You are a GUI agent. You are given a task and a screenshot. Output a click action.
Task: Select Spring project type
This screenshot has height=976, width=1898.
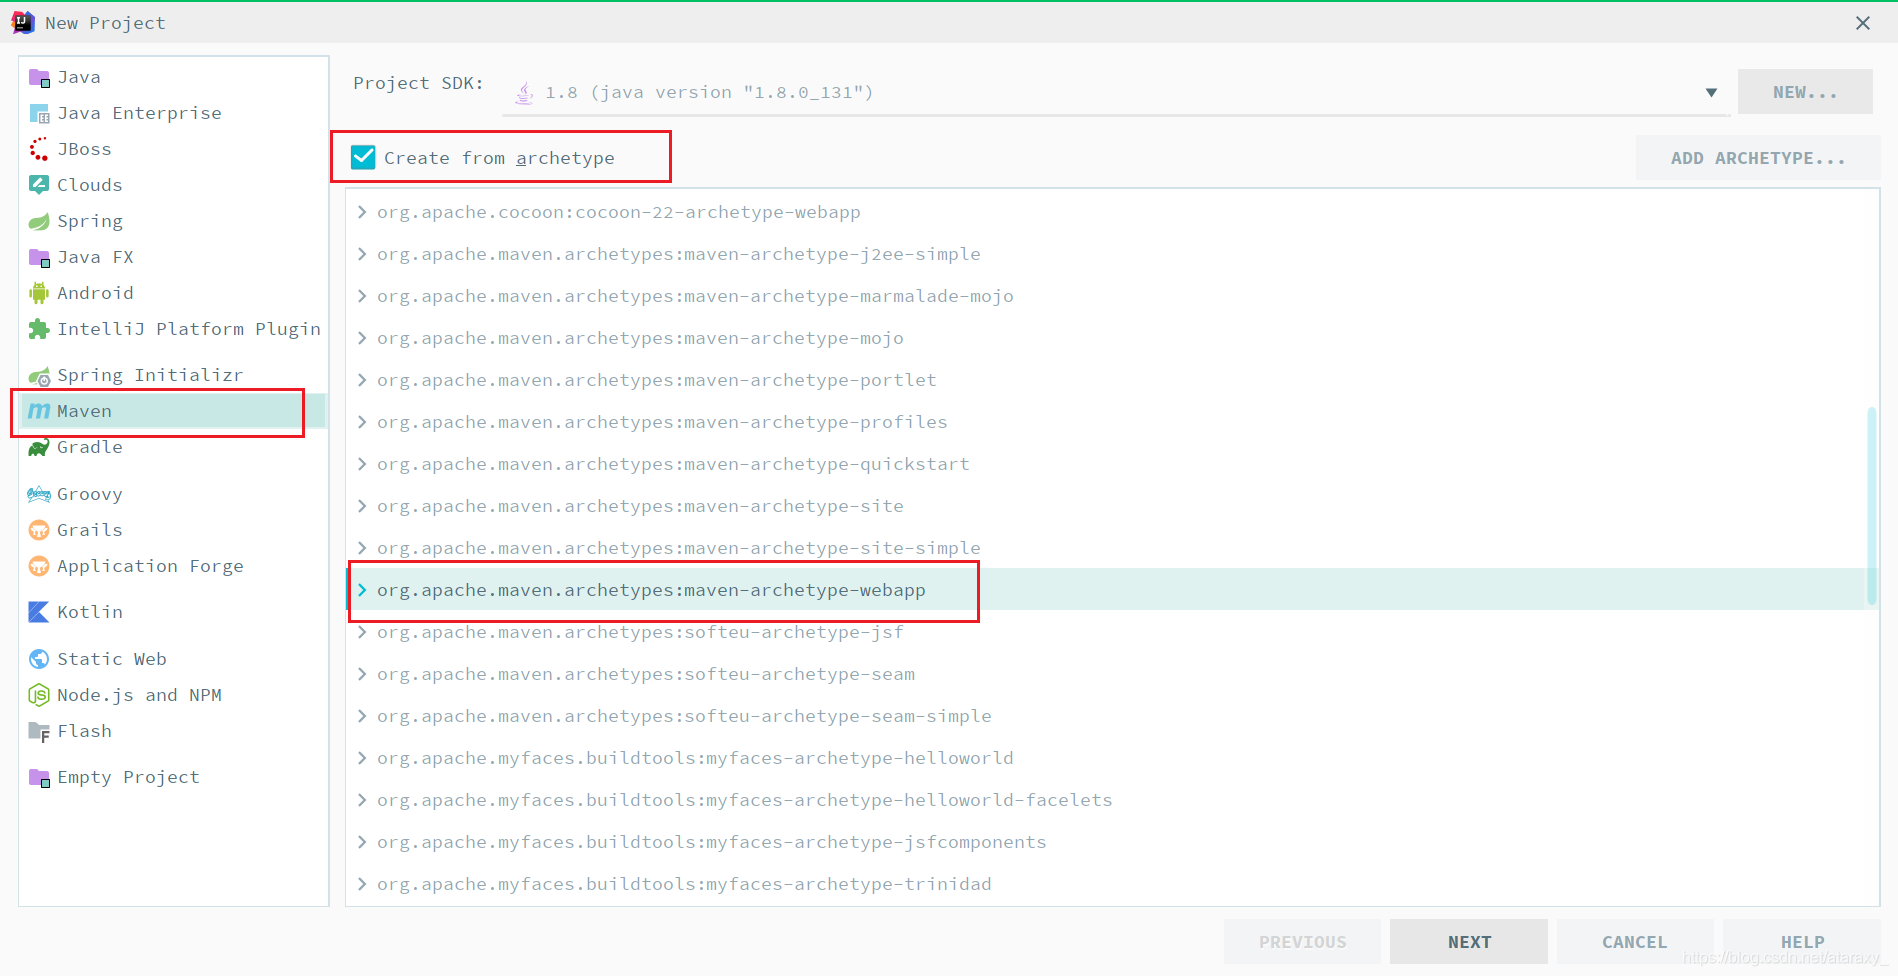pyautogui.click(x=172, y=221)
